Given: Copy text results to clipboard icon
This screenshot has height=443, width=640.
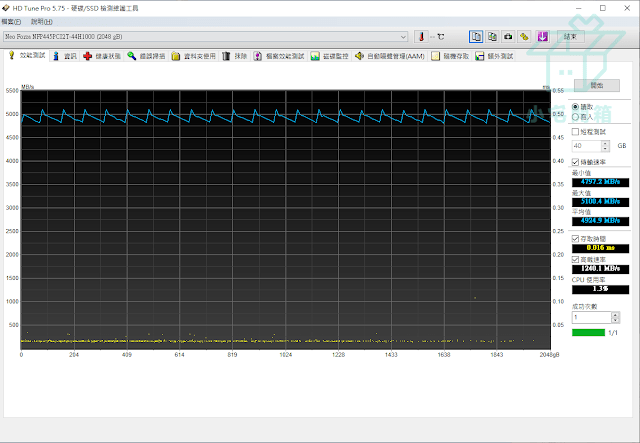Looking at the screenshot, I should pyautogui.click(x=476, y=37).
